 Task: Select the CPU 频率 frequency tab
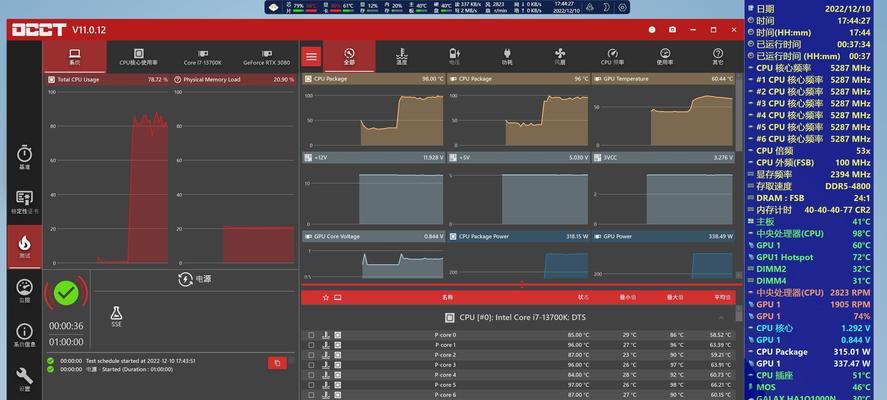612,56
